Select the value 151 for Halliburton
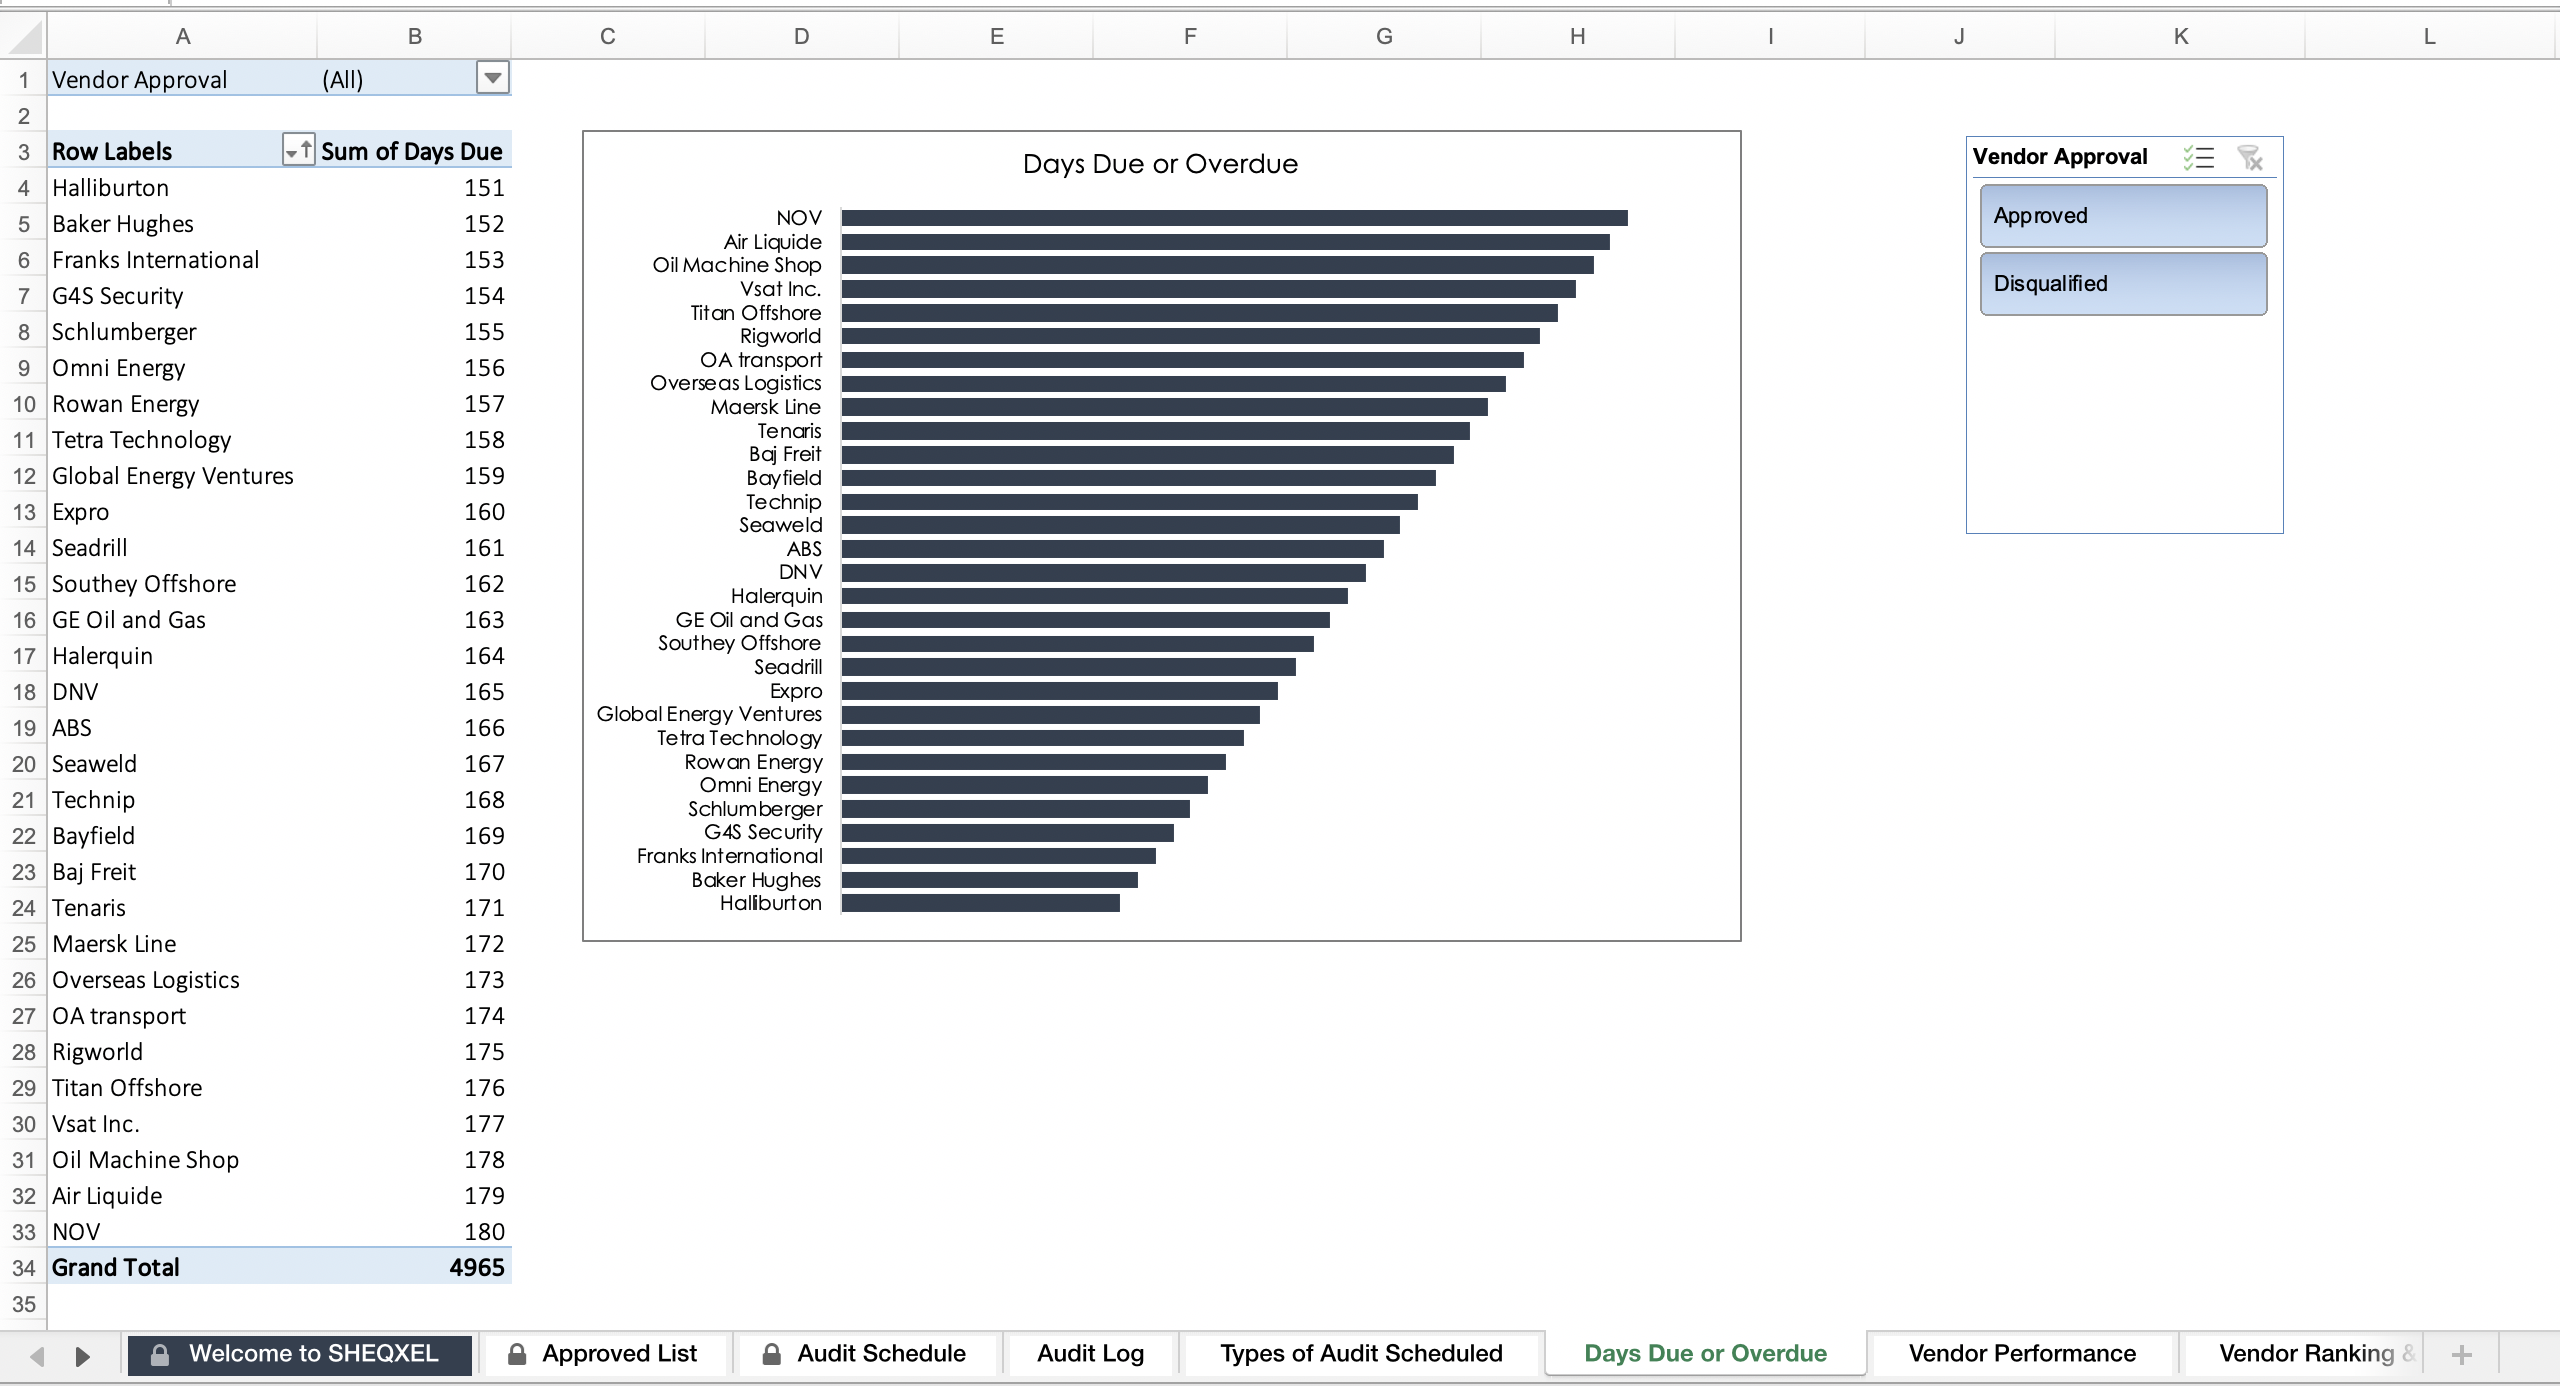This screenshot has width=2560, height=1386. pyautogui.click(x=414, y=188)
